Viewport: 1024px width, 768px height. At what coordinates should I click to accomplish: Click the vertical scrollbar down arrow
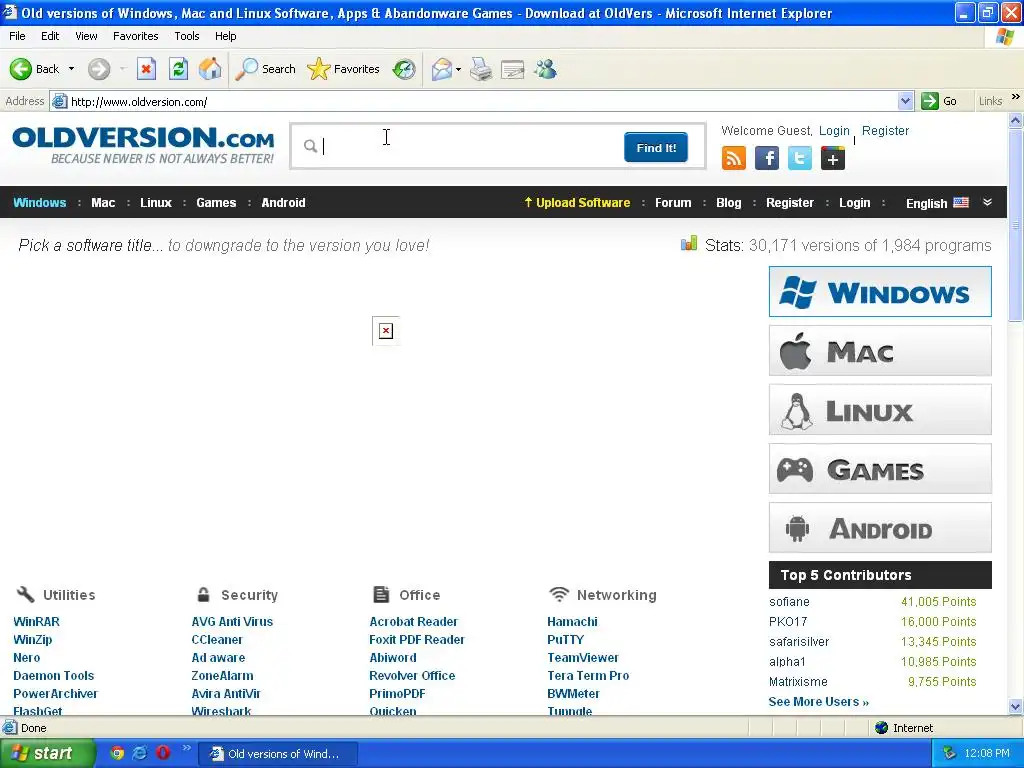(1015, 706)
